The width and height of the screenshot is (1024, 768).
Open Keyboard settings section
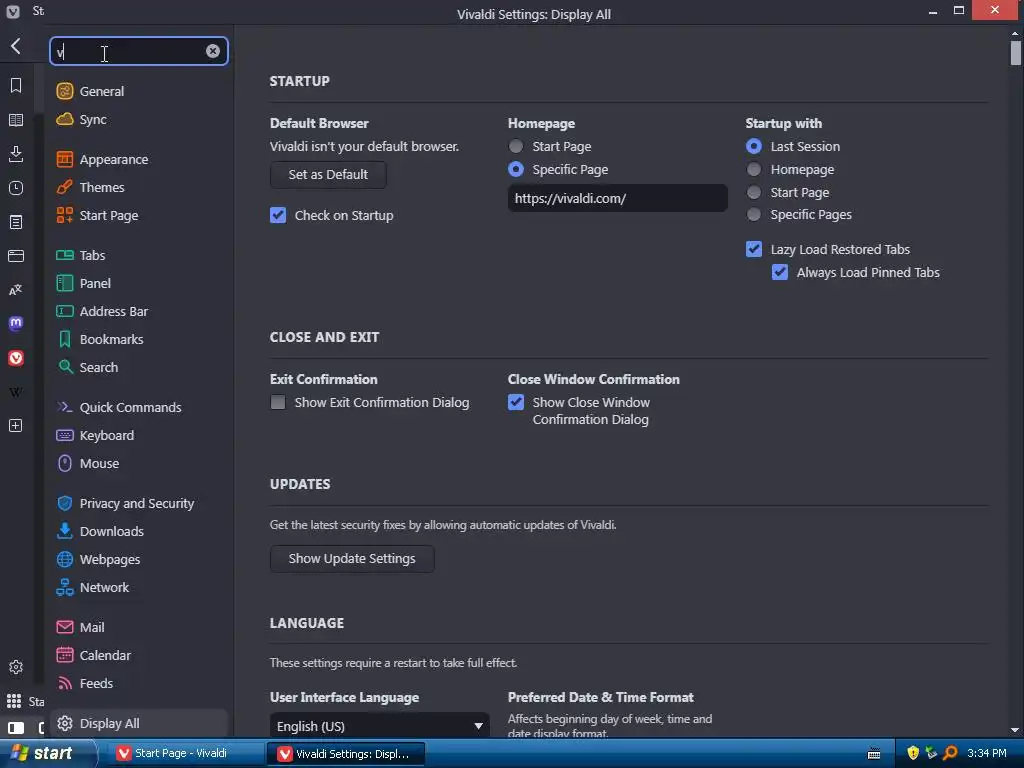(x=138, y=436)
